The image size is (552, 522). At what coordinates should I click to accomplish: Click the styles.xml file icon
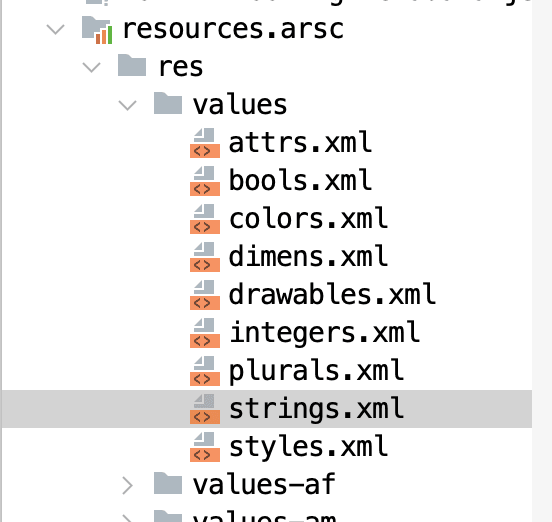pos(205,447)
